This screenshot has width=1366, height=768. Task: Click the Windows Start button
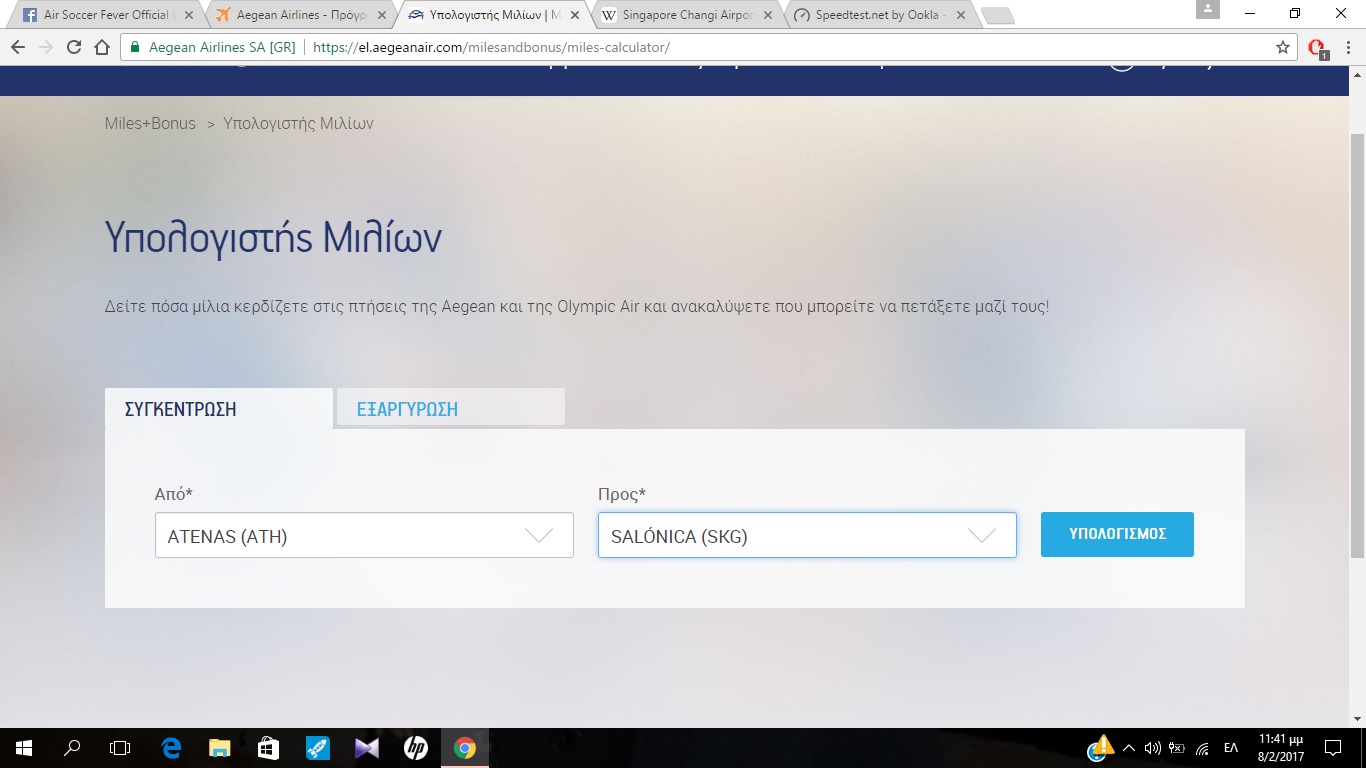[23, 747]
